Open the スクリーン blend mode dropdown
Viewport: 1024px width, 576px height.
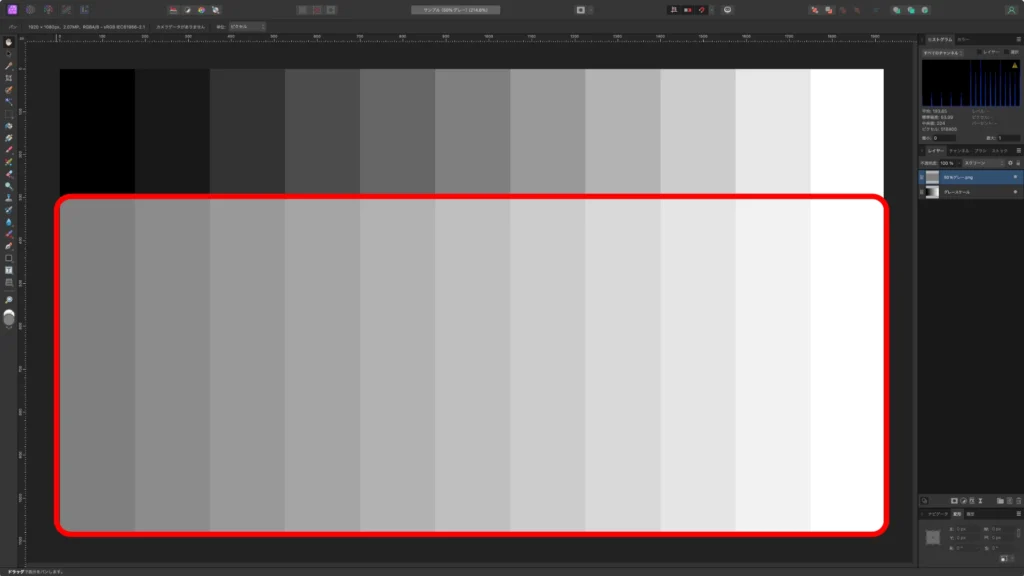(984, 163)
